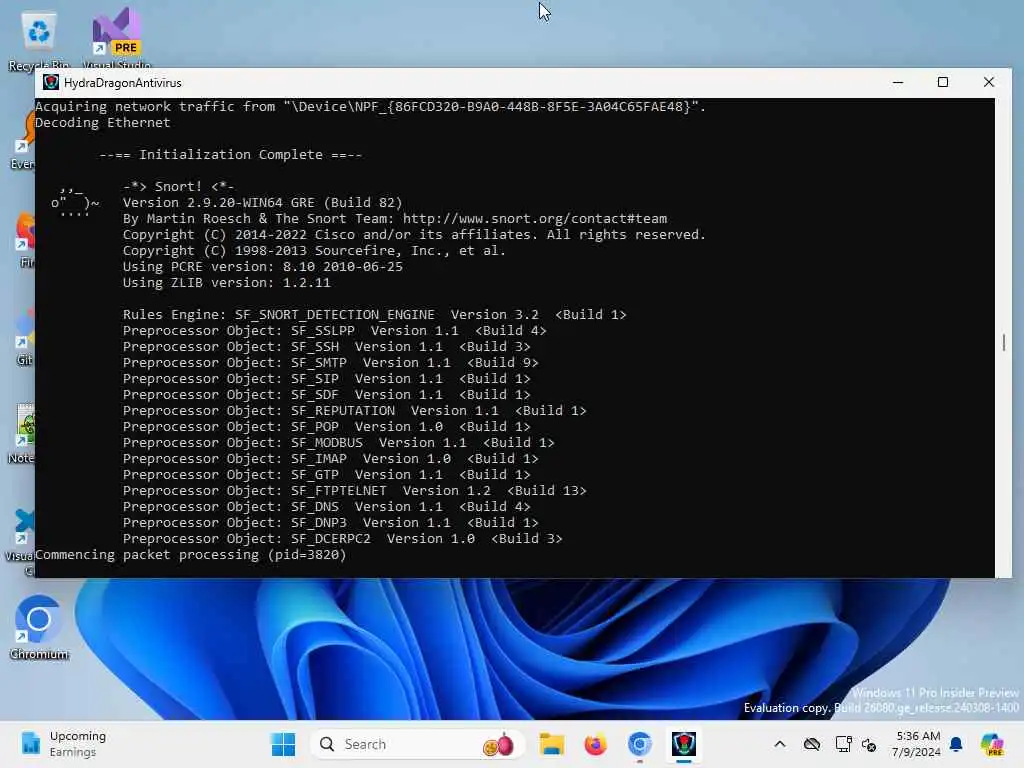Click the SF_DNS preprocessor line
The height and width of the screenshot is (768, 1024).
(327, 507)
